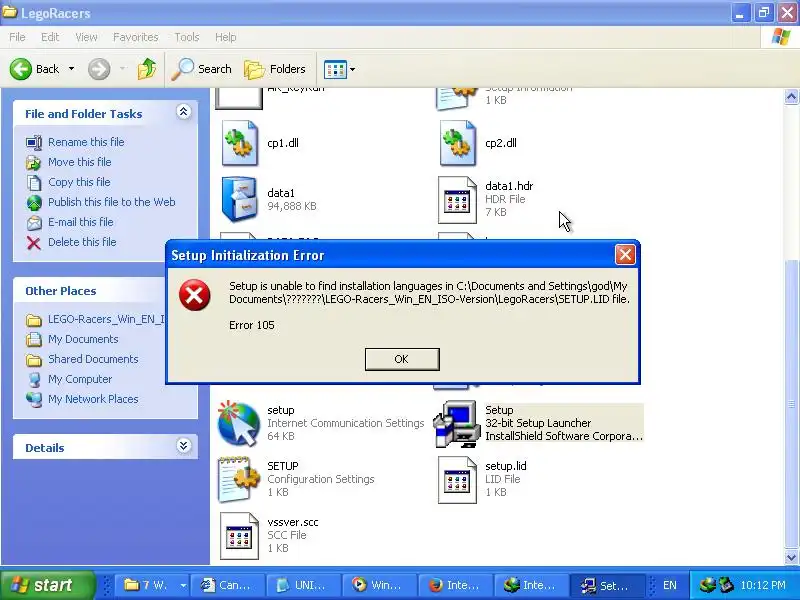Close the Setup Initialization Error dialog
The image size is (800, 600).
click(625, 255)
